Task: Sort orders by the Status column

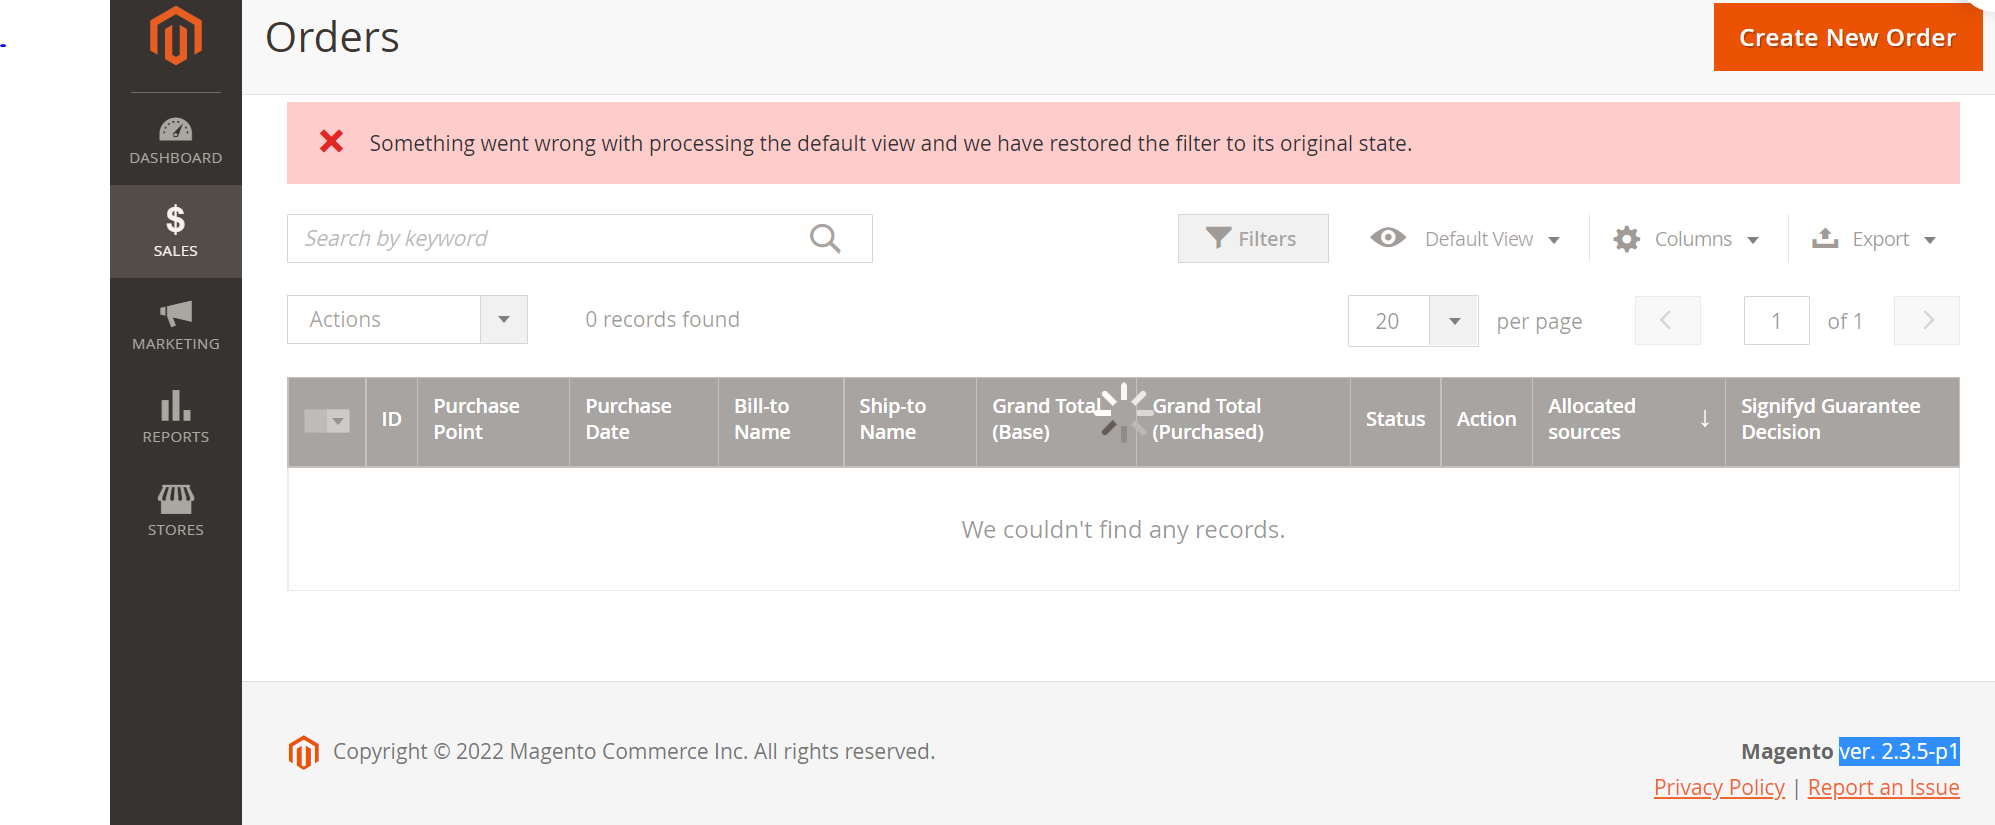Action: [1395, 419]
